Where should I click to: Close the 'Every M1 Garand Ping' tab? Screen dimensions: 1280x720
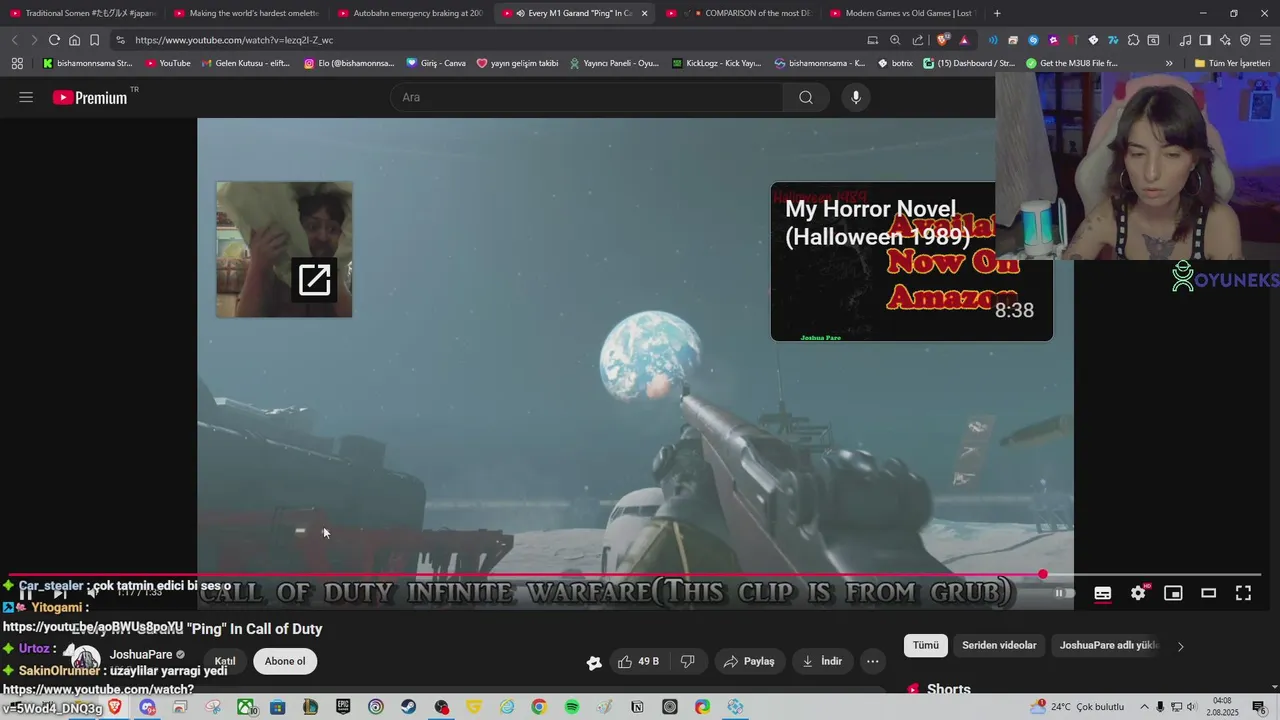tap(644, 13)
